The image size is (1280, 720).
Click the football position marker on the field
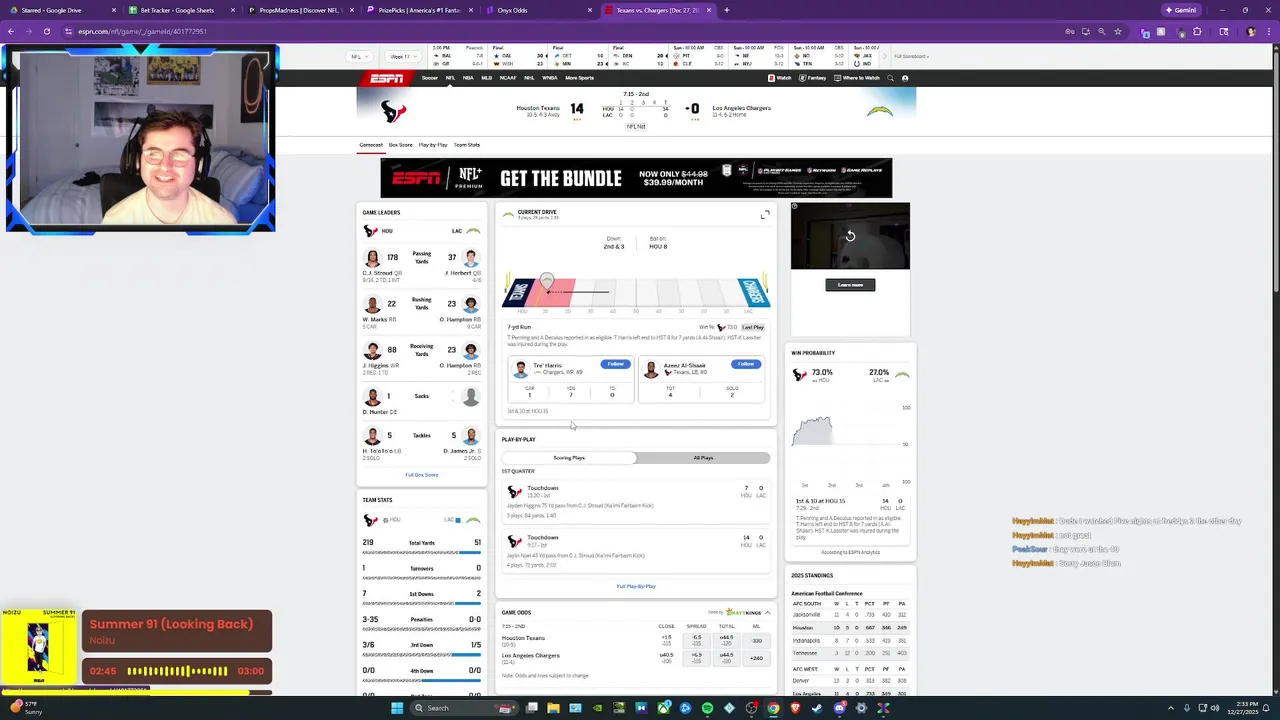(547, 280)
